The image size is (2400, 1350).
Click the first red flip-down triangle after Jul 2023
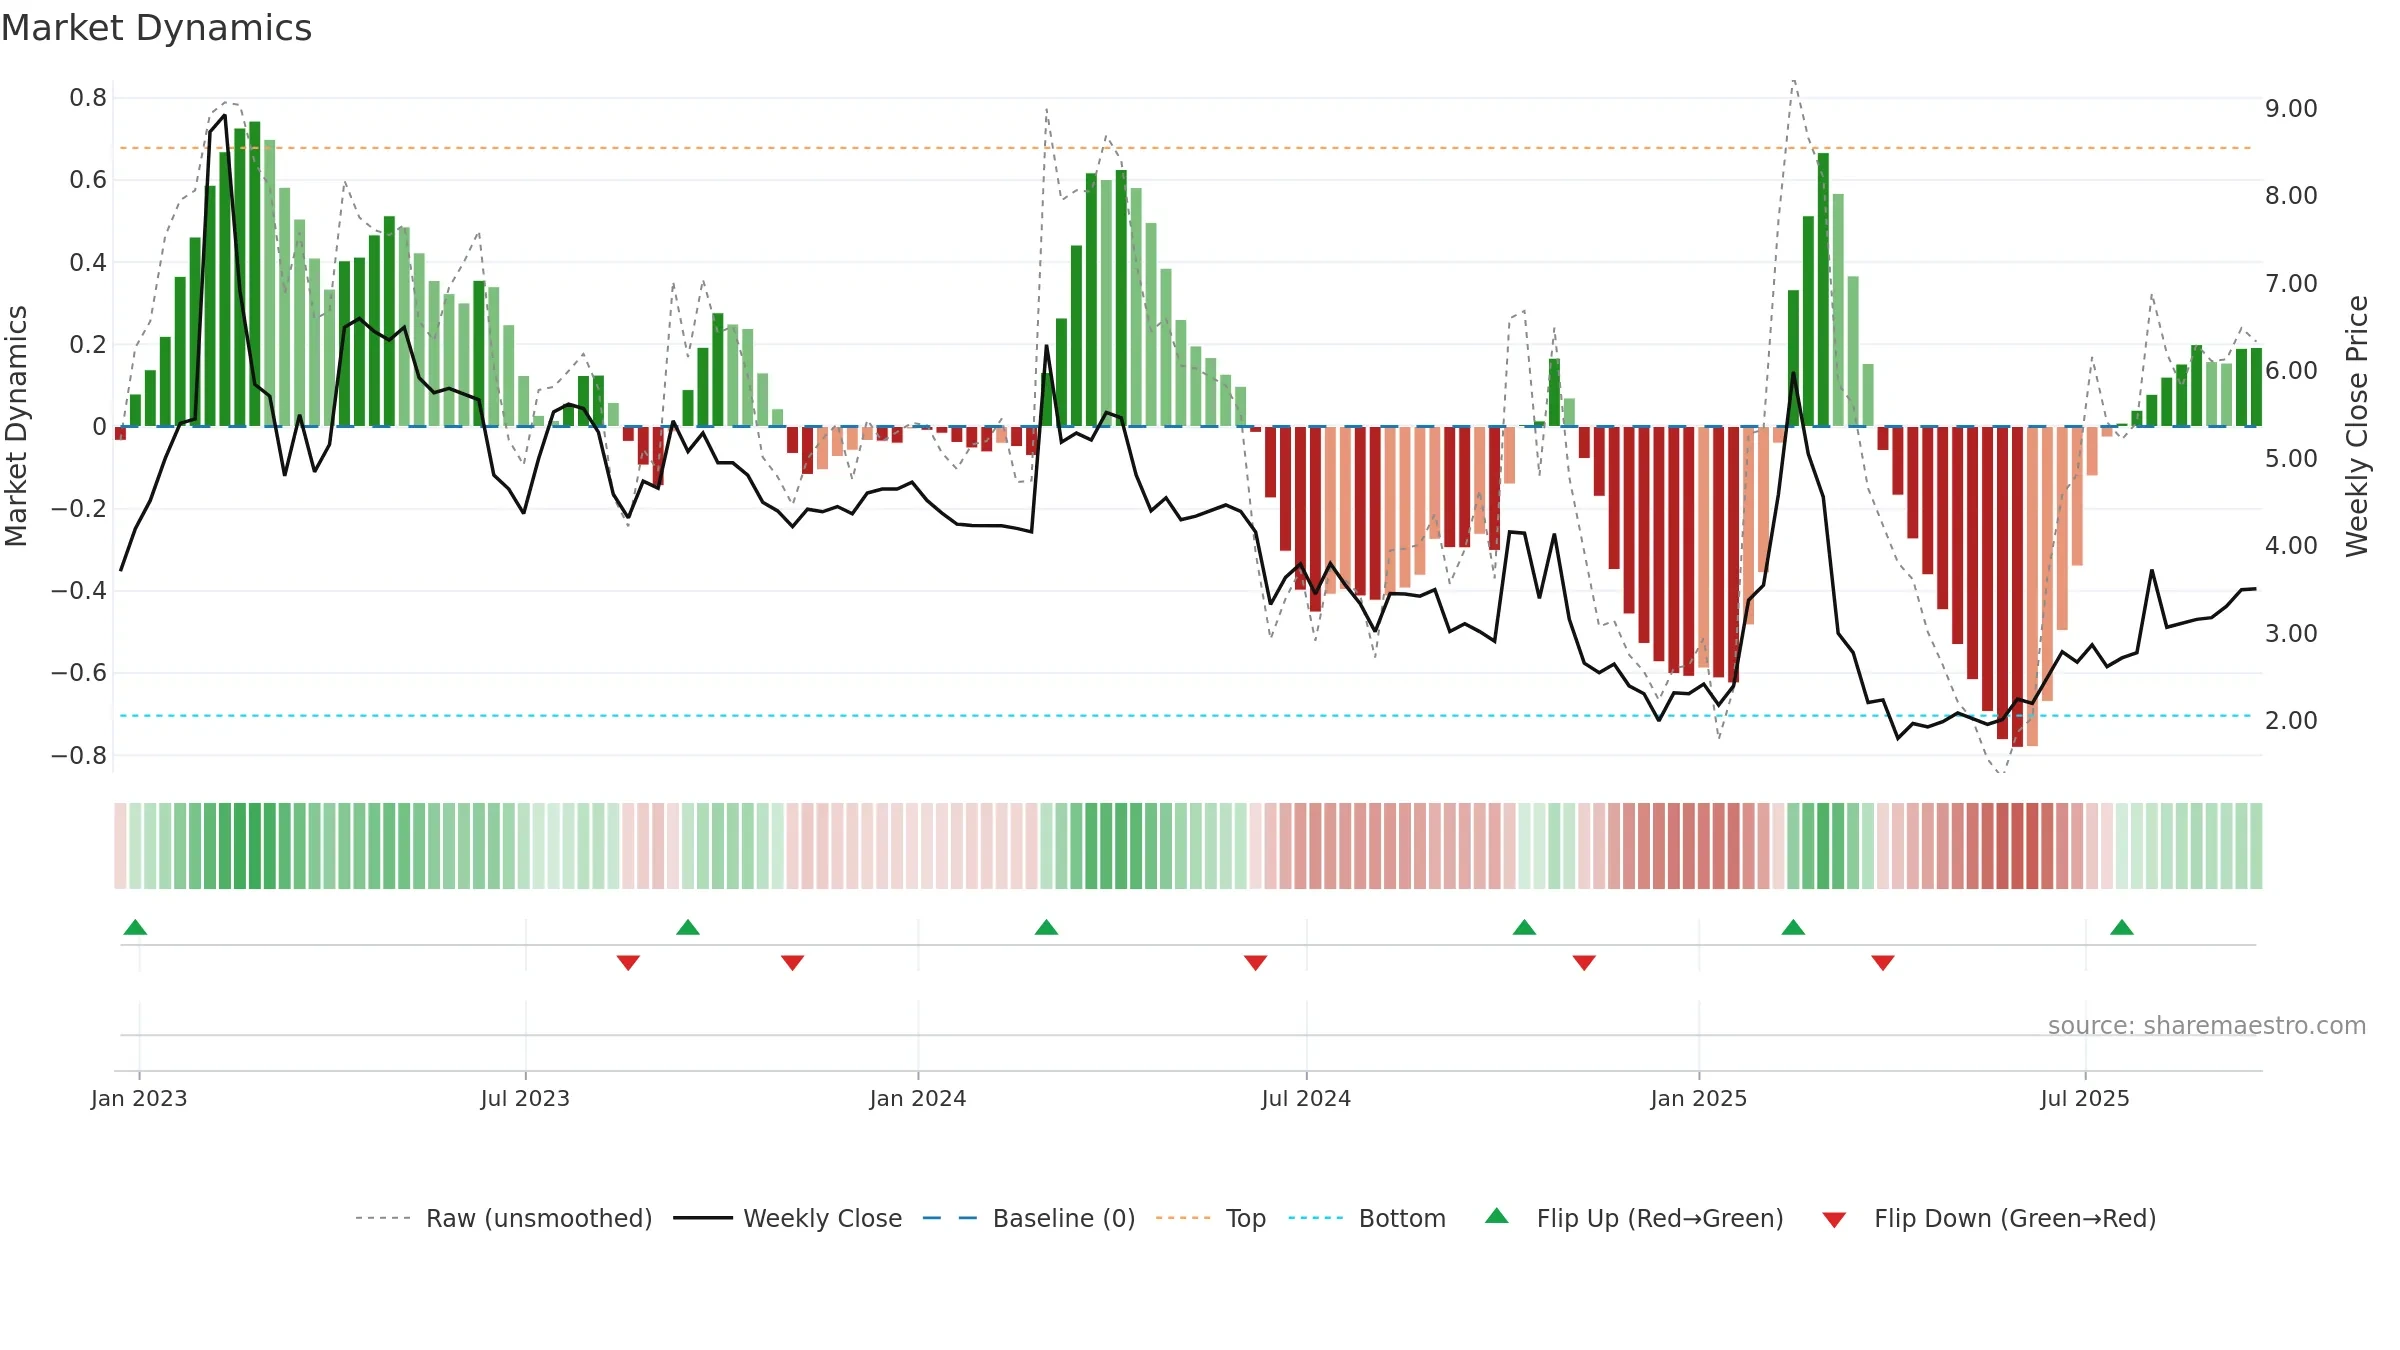click(x=628, y=963)
